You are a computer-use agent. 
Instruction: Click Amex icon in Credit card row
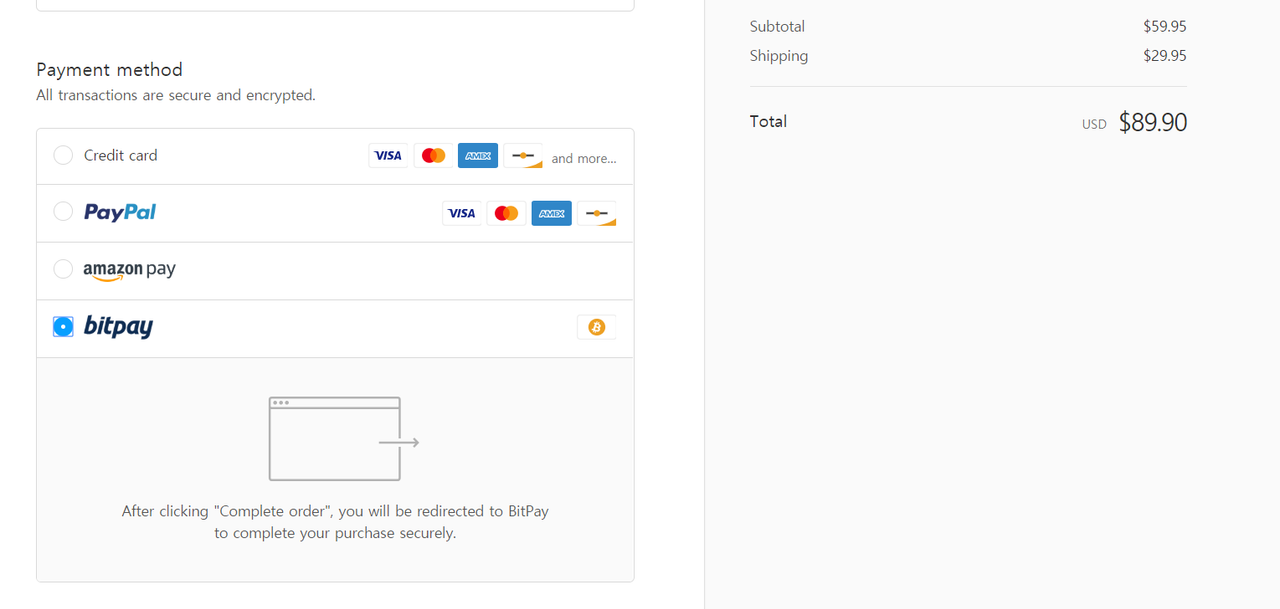click(478, 156)
